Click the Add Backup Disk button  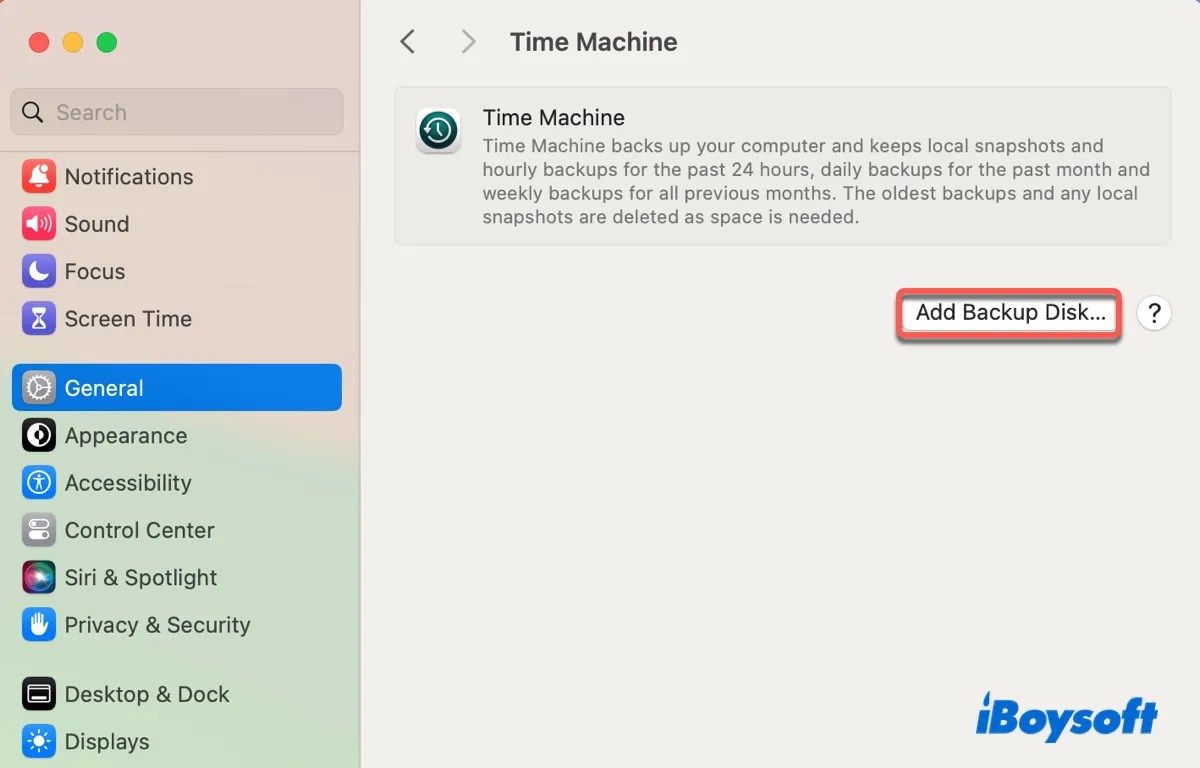coord(1007,313)
